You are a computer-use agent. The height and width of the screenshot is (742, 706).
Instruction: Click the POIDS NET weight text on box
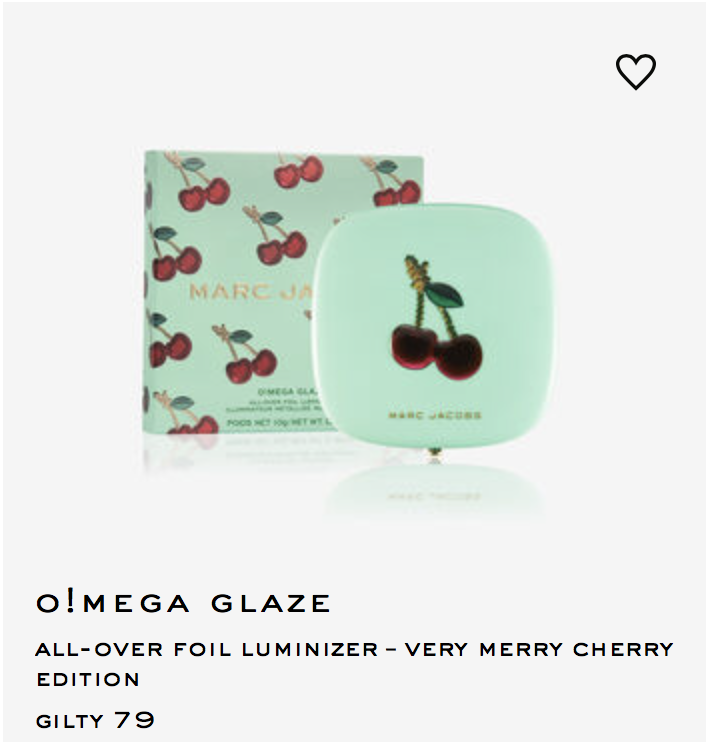[280, 422]
